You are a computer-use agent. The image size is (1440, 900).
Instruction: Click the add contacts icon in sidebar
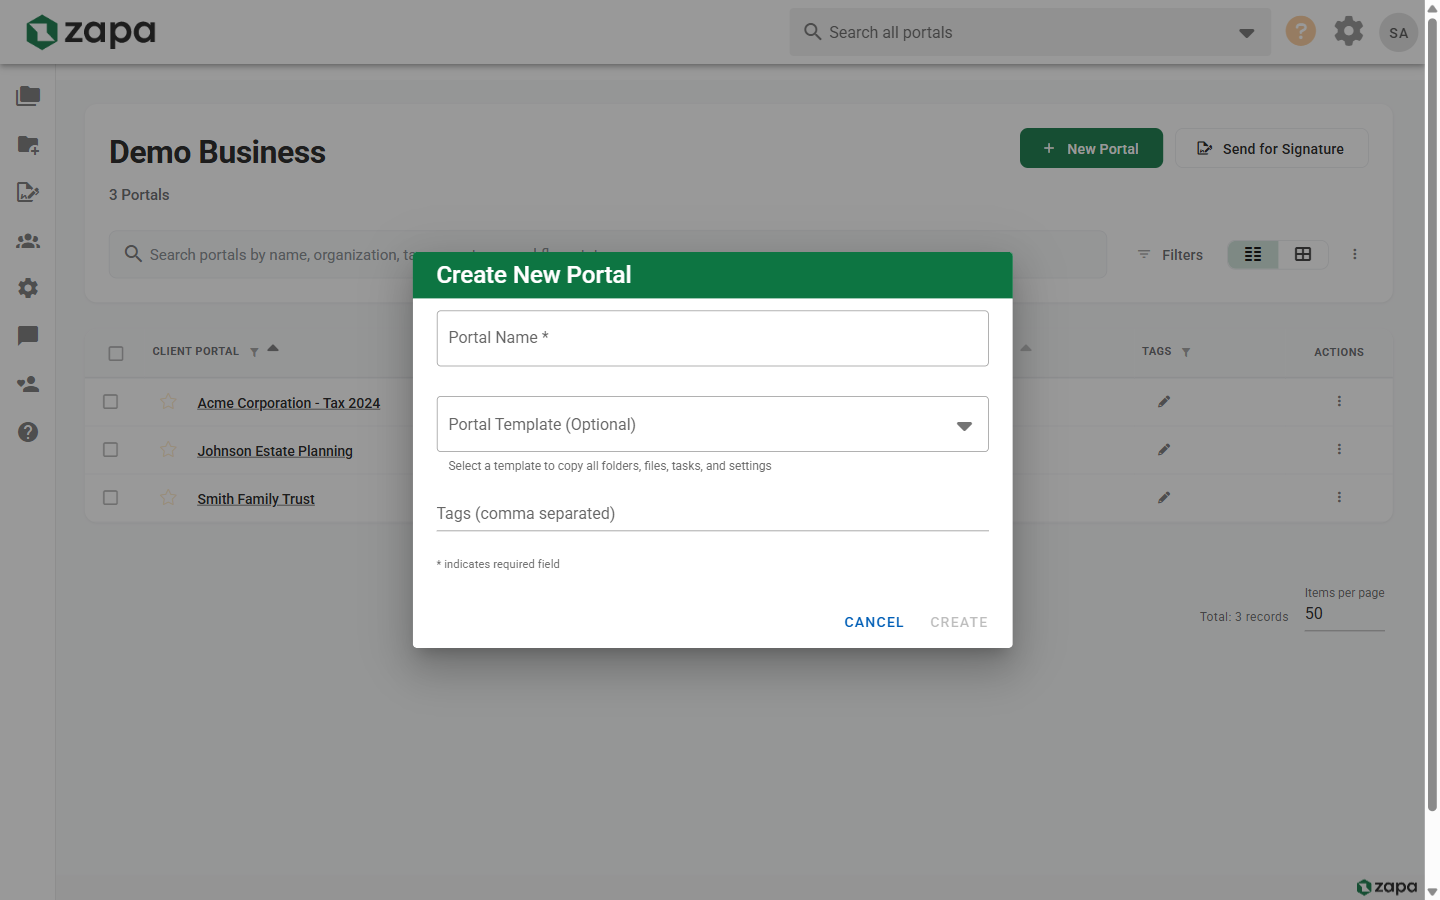click(x=28, y=384)
